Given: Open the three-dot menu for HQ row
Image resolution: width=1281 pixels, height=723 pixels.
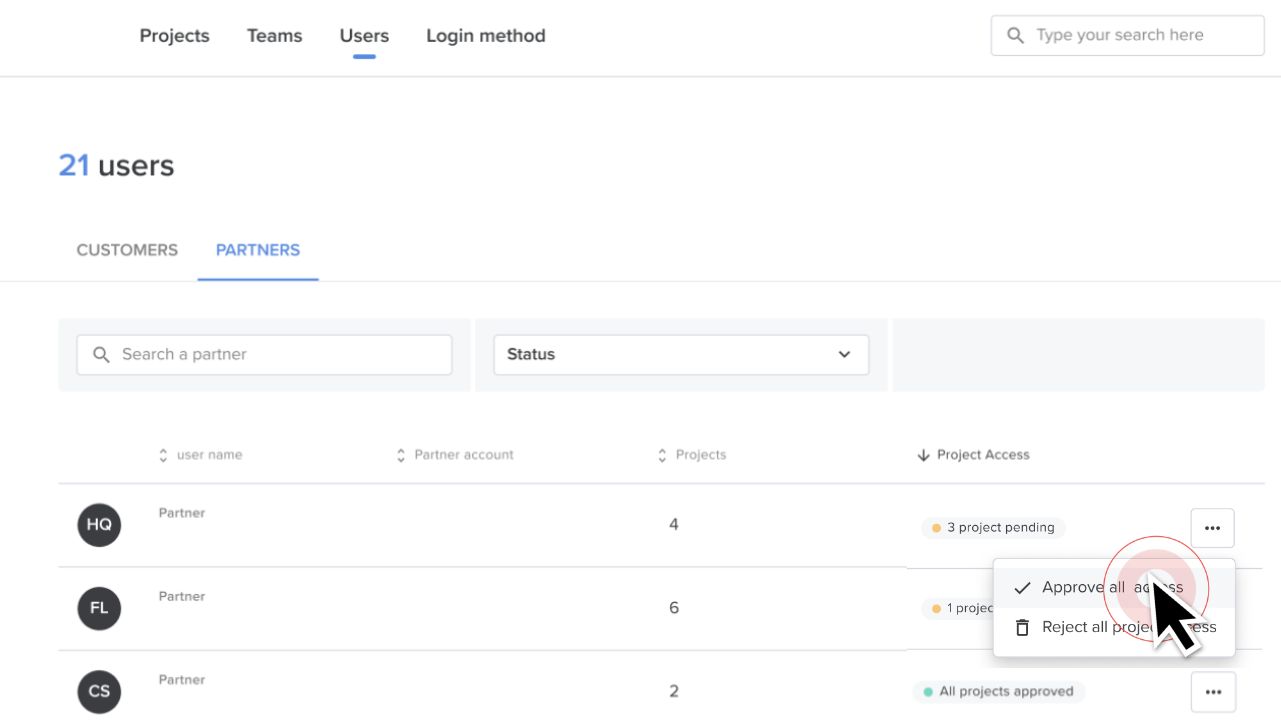Looking at the screenshot, I should pyautogui.click(x=1212, y=528).
